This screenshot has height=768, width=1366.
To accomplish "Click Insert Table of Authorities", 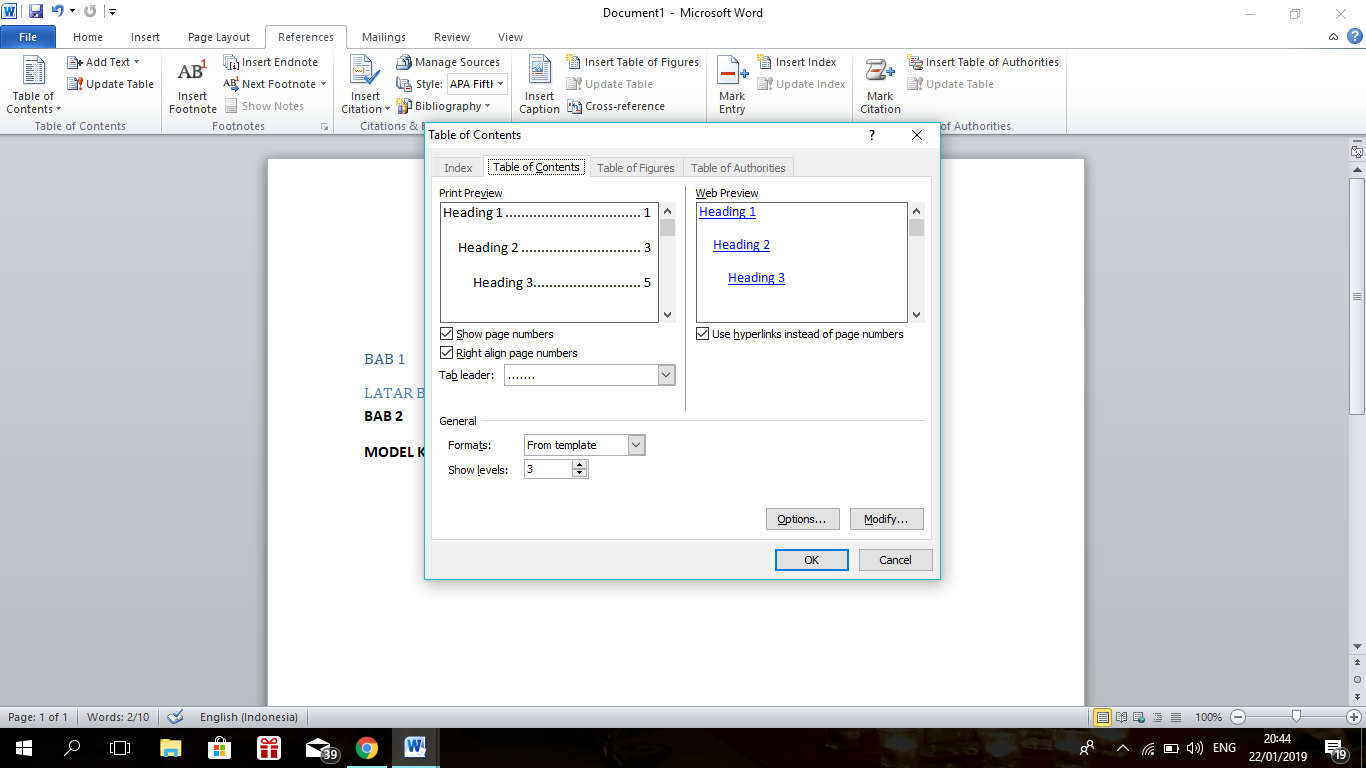I will [983, 62].
